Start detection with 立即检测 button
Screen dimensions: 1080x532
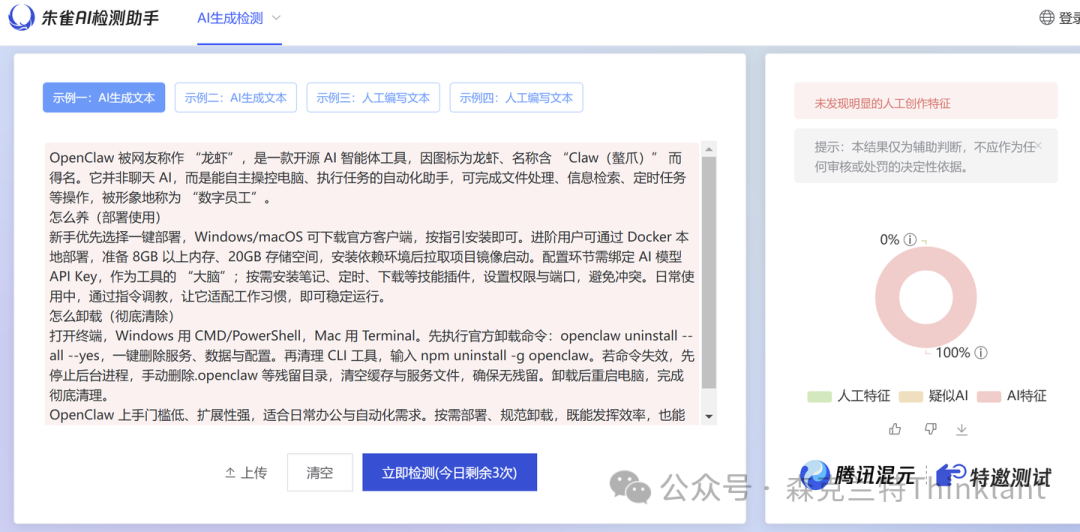point(450,473)
